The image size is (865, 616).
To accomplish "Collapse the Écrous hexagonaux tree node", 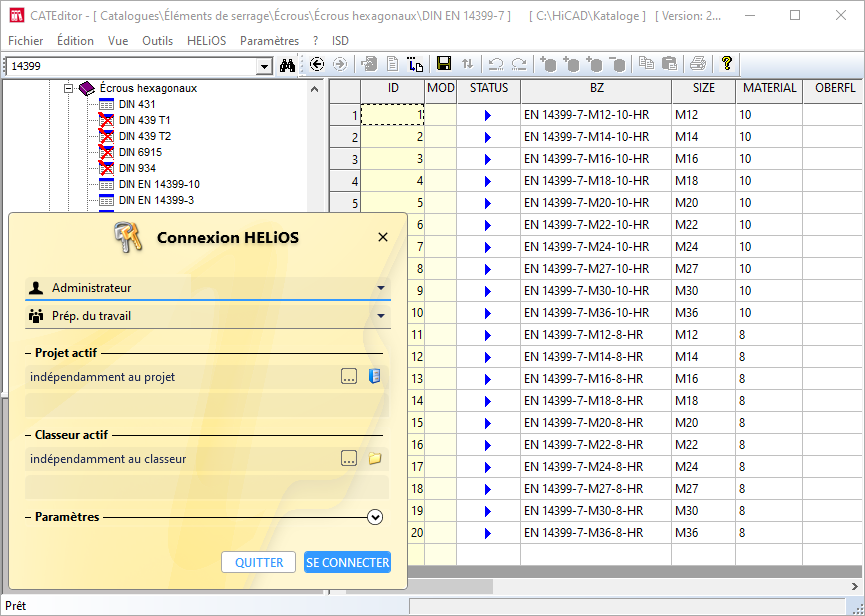I will click(x=68, y=88).
